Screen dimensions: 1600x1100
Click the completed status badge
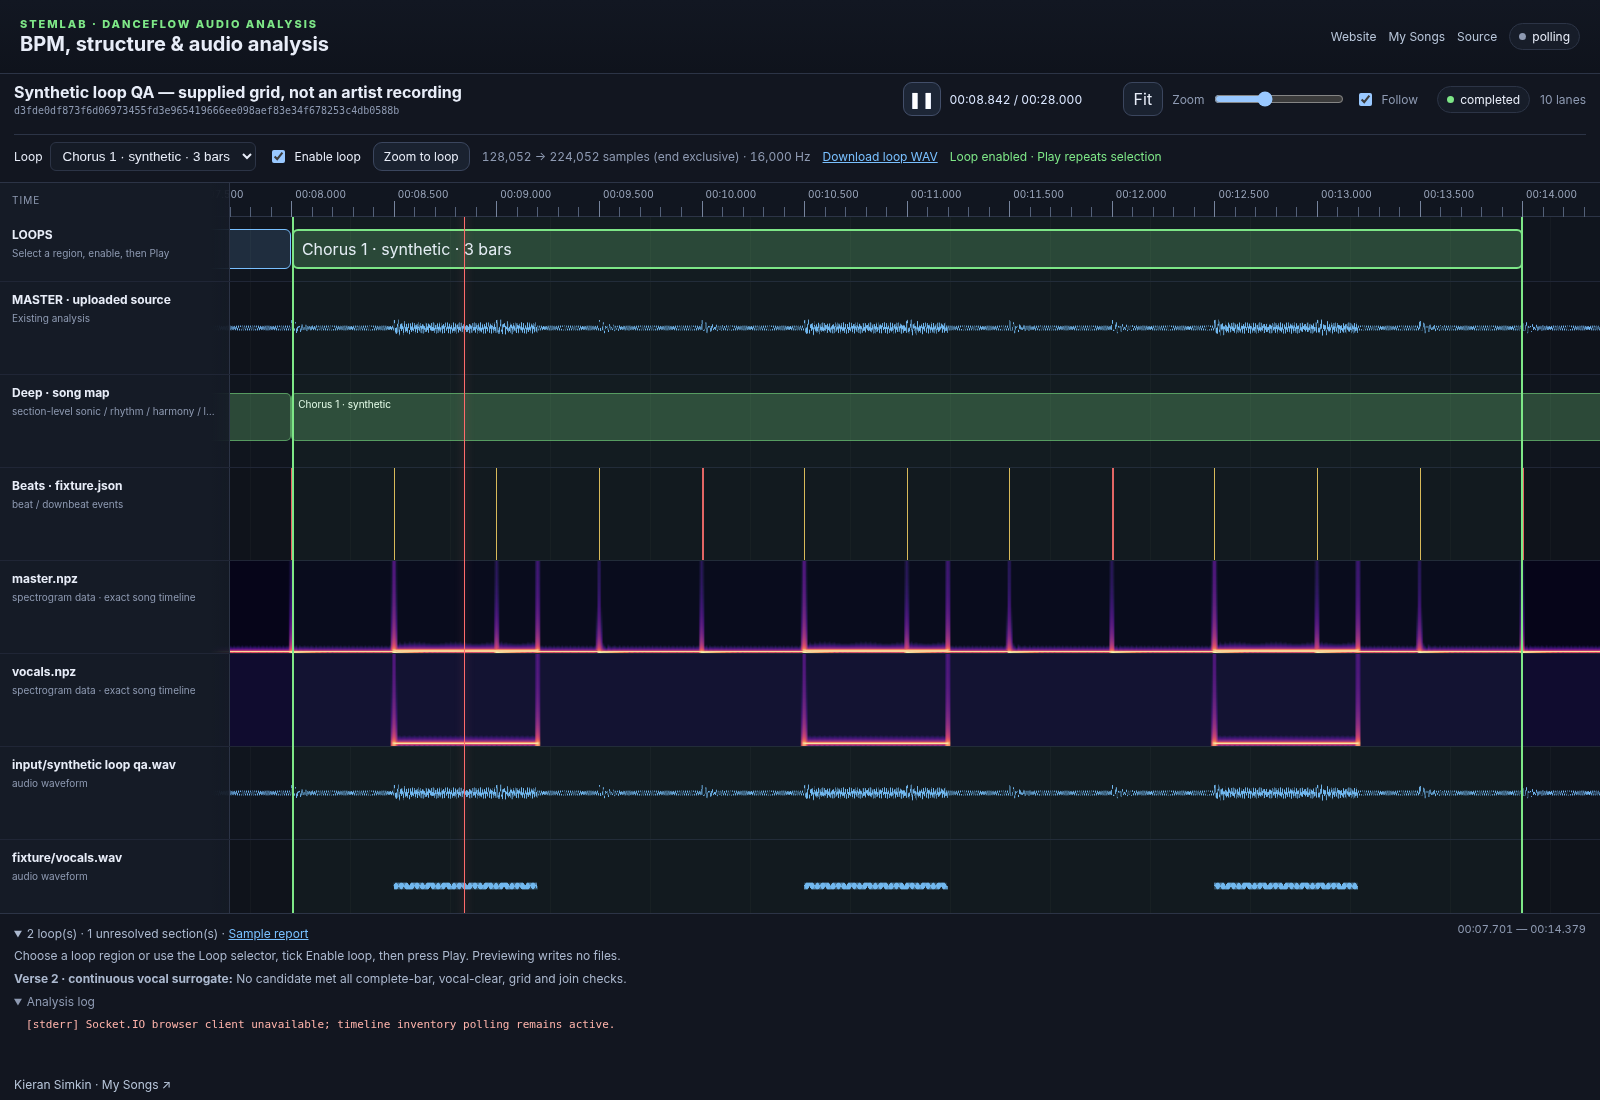pyautogui.click(x=1483, y=100)
